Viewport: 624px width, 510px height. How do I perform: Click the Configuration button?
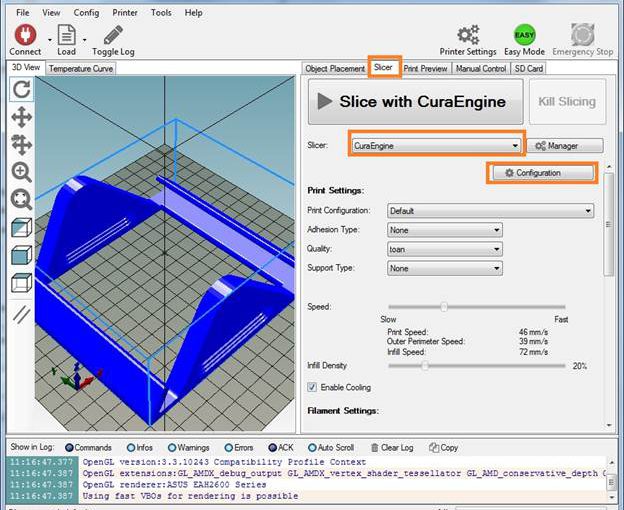pos(541,173)
